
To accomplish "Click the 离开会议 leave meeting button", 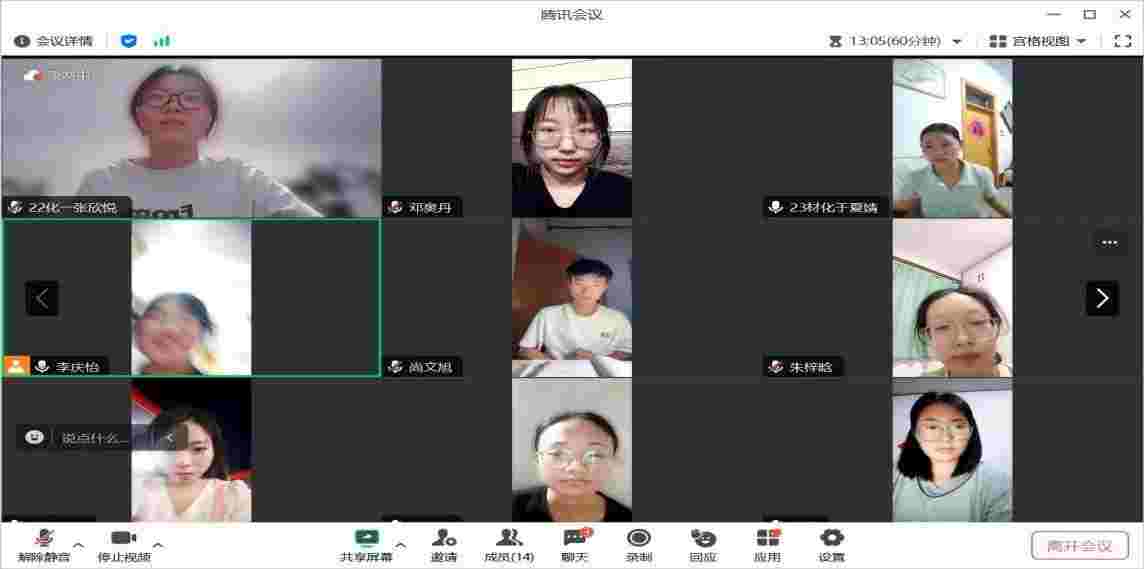I will [1079, 546].
